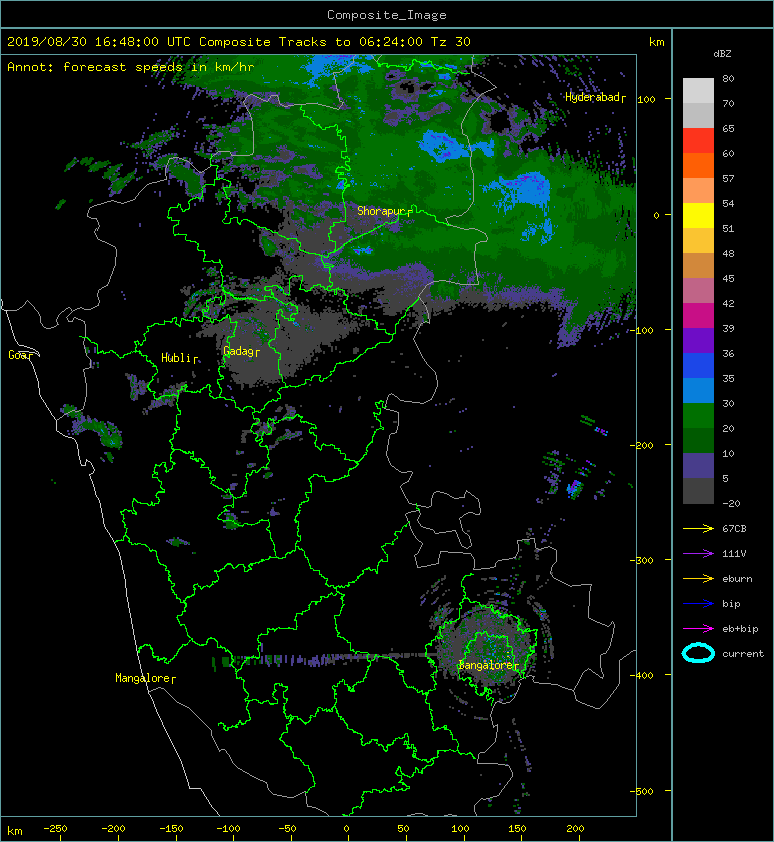Click the purple 111V arrow icon
The height and width of the screenshot is (842, 774).
(x=698, y=554)
